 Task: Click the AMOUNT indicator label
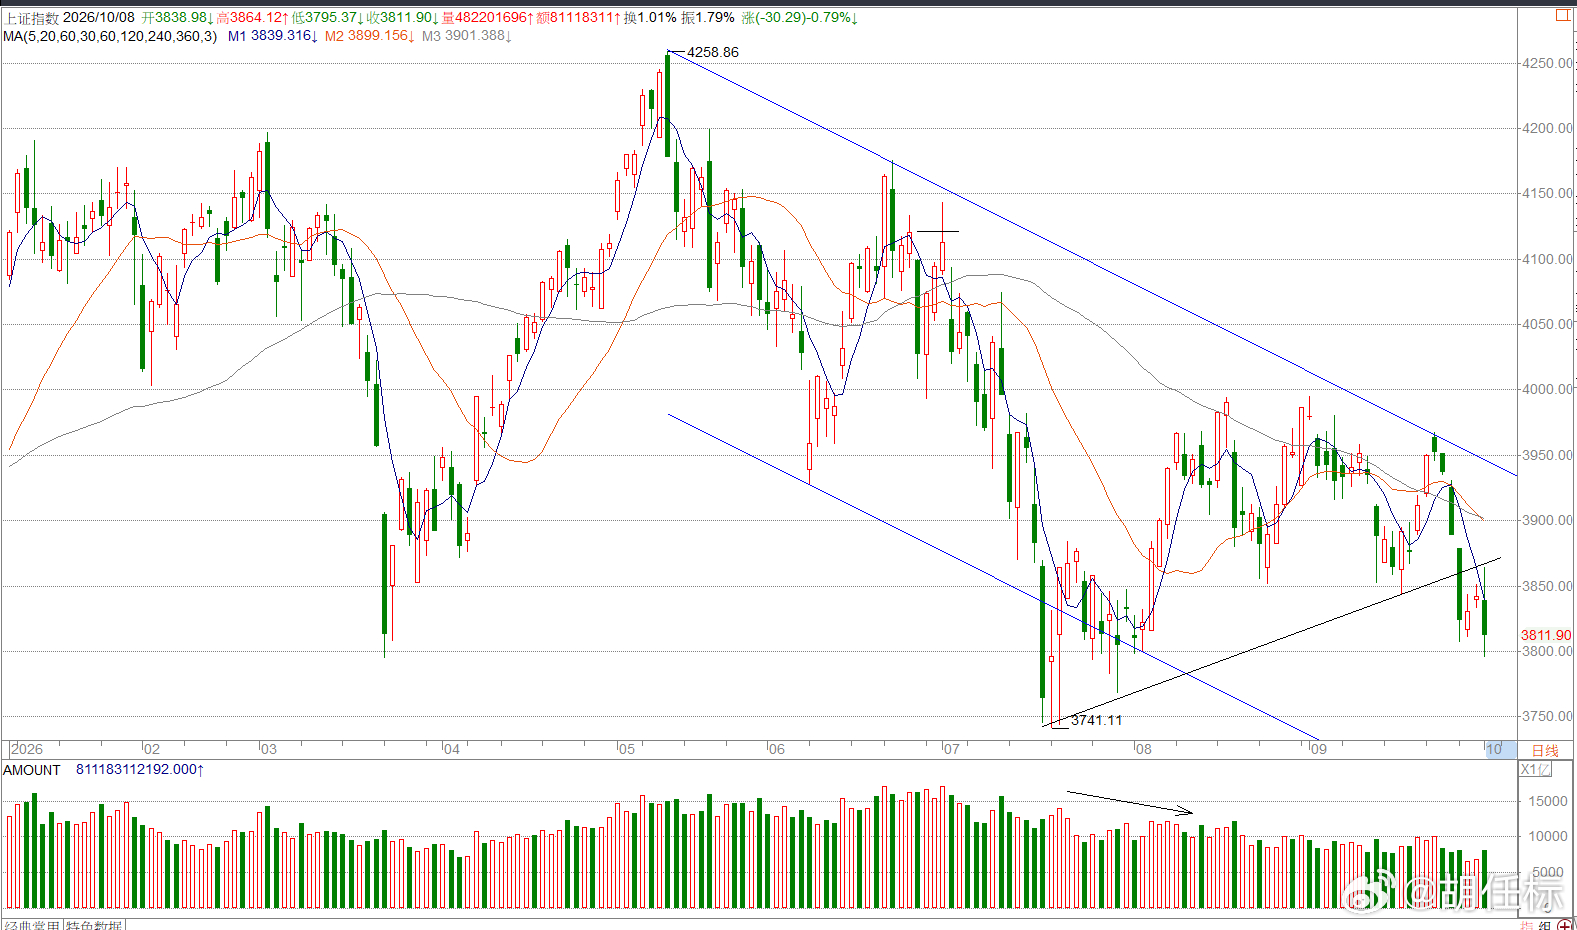tap(32, 770)
